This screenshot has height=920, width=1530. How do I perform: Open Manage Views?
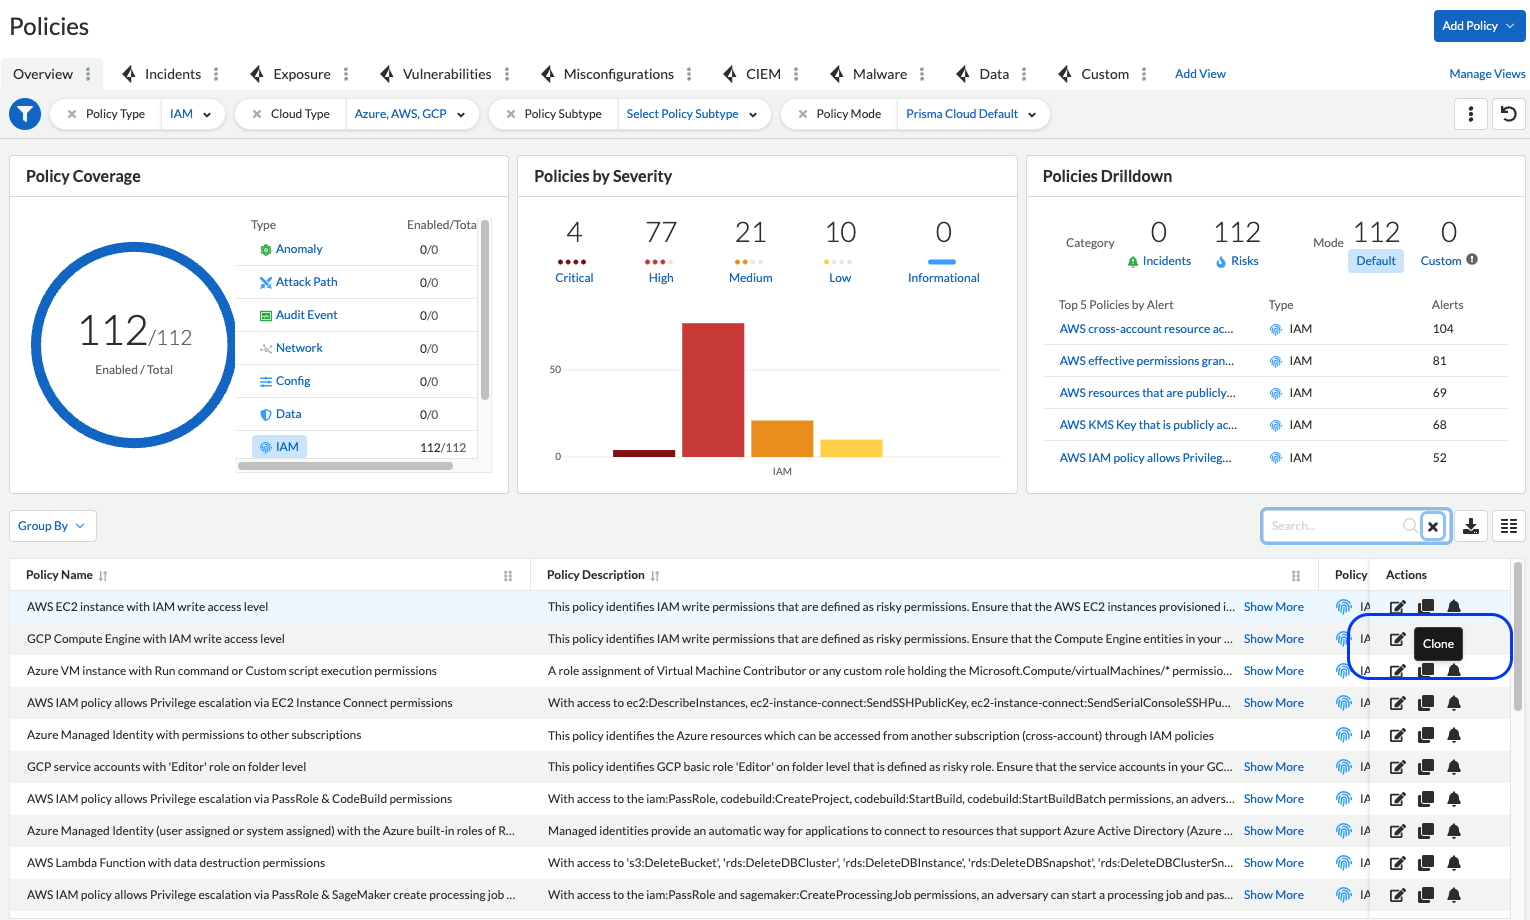tap(1487, 74)
